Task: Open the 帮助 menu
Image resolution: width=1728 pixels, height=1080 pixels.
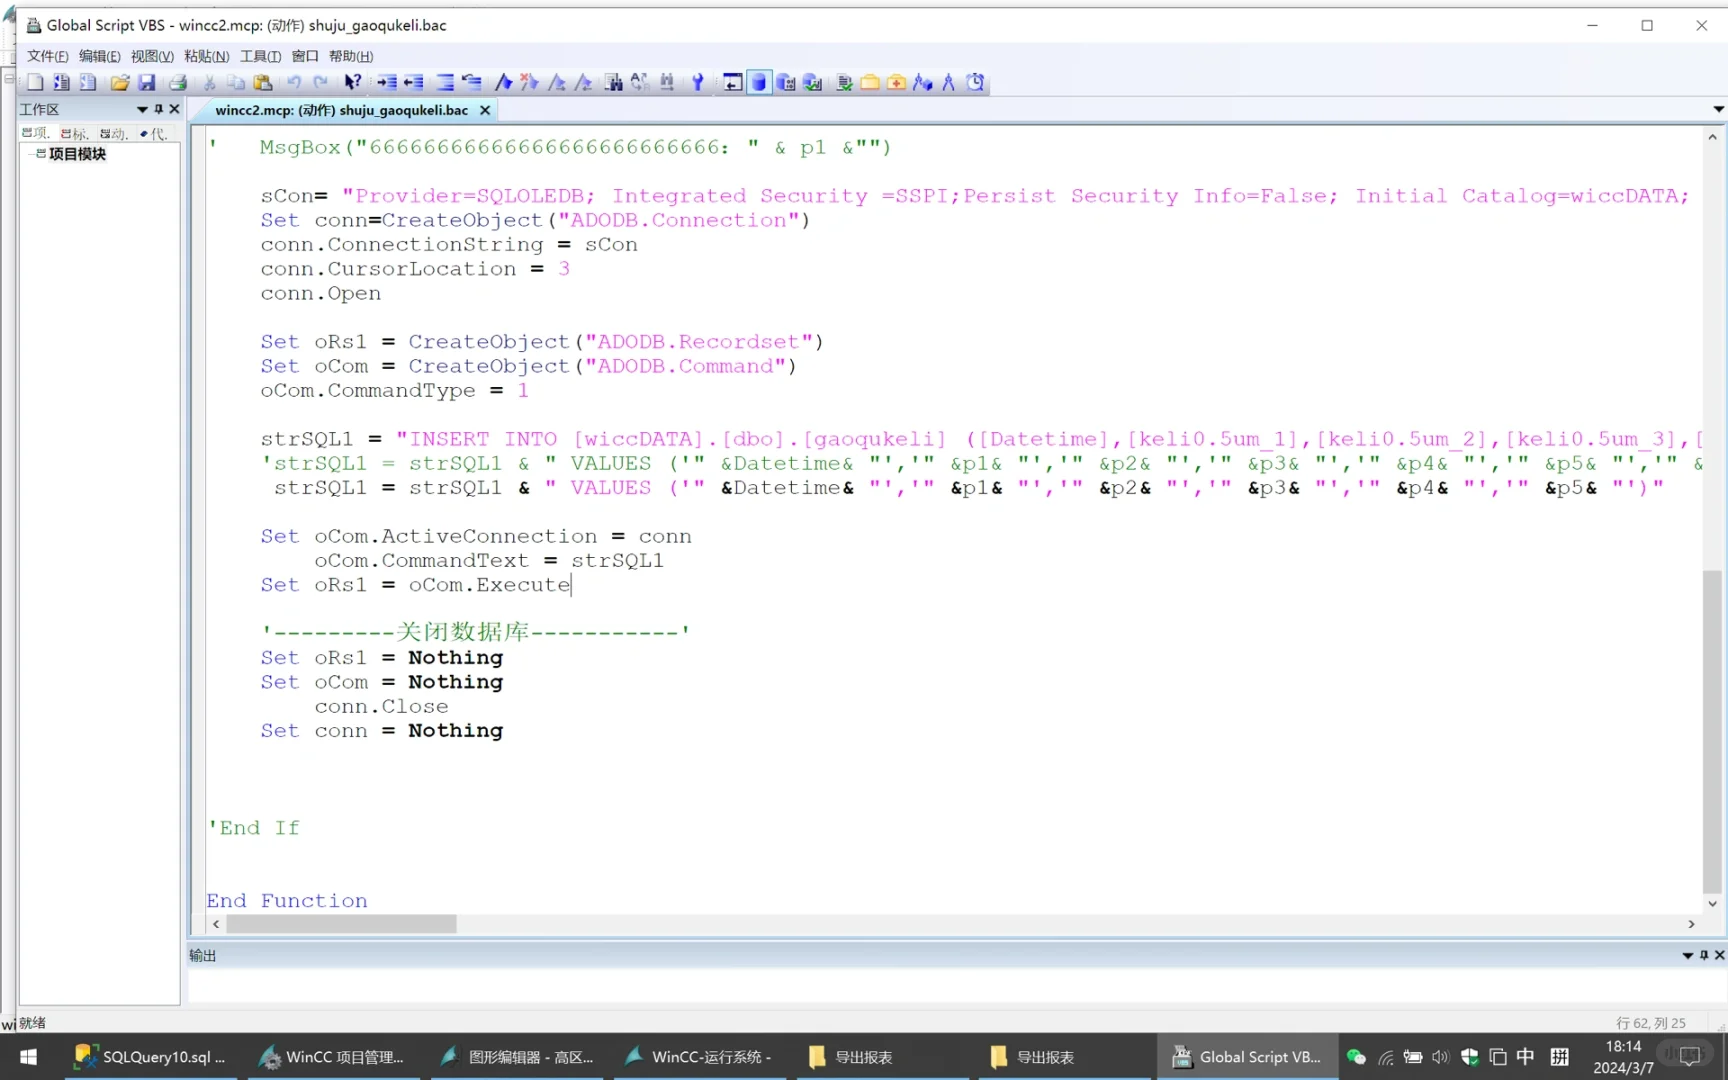Action: [351, 56]
